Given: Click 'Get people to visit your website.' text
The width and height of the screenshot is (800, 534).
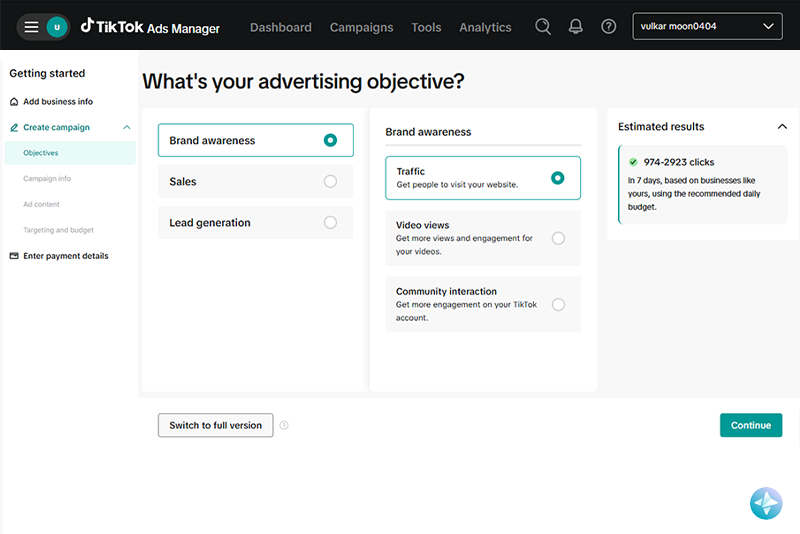Looking at the screenshot, I should pyautogui.click(x=457, y=185).
